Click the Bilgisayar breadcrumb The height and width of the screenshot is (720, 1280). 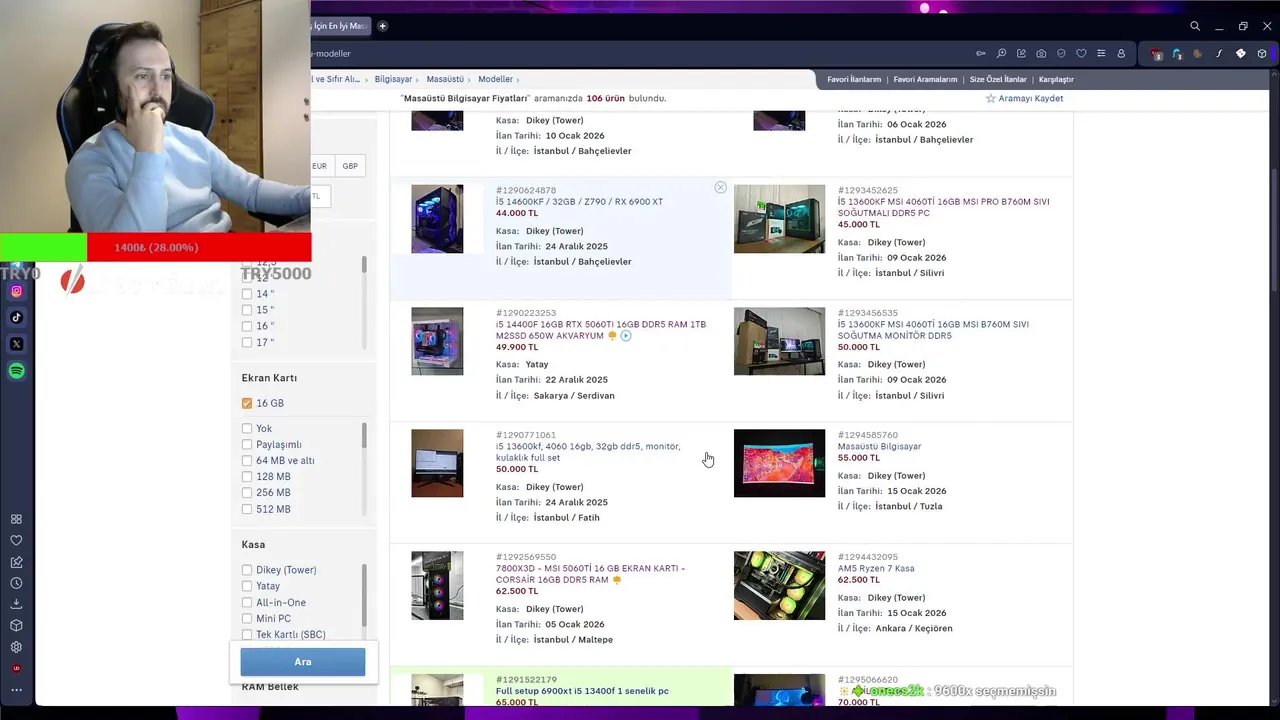tap(393, 79)
